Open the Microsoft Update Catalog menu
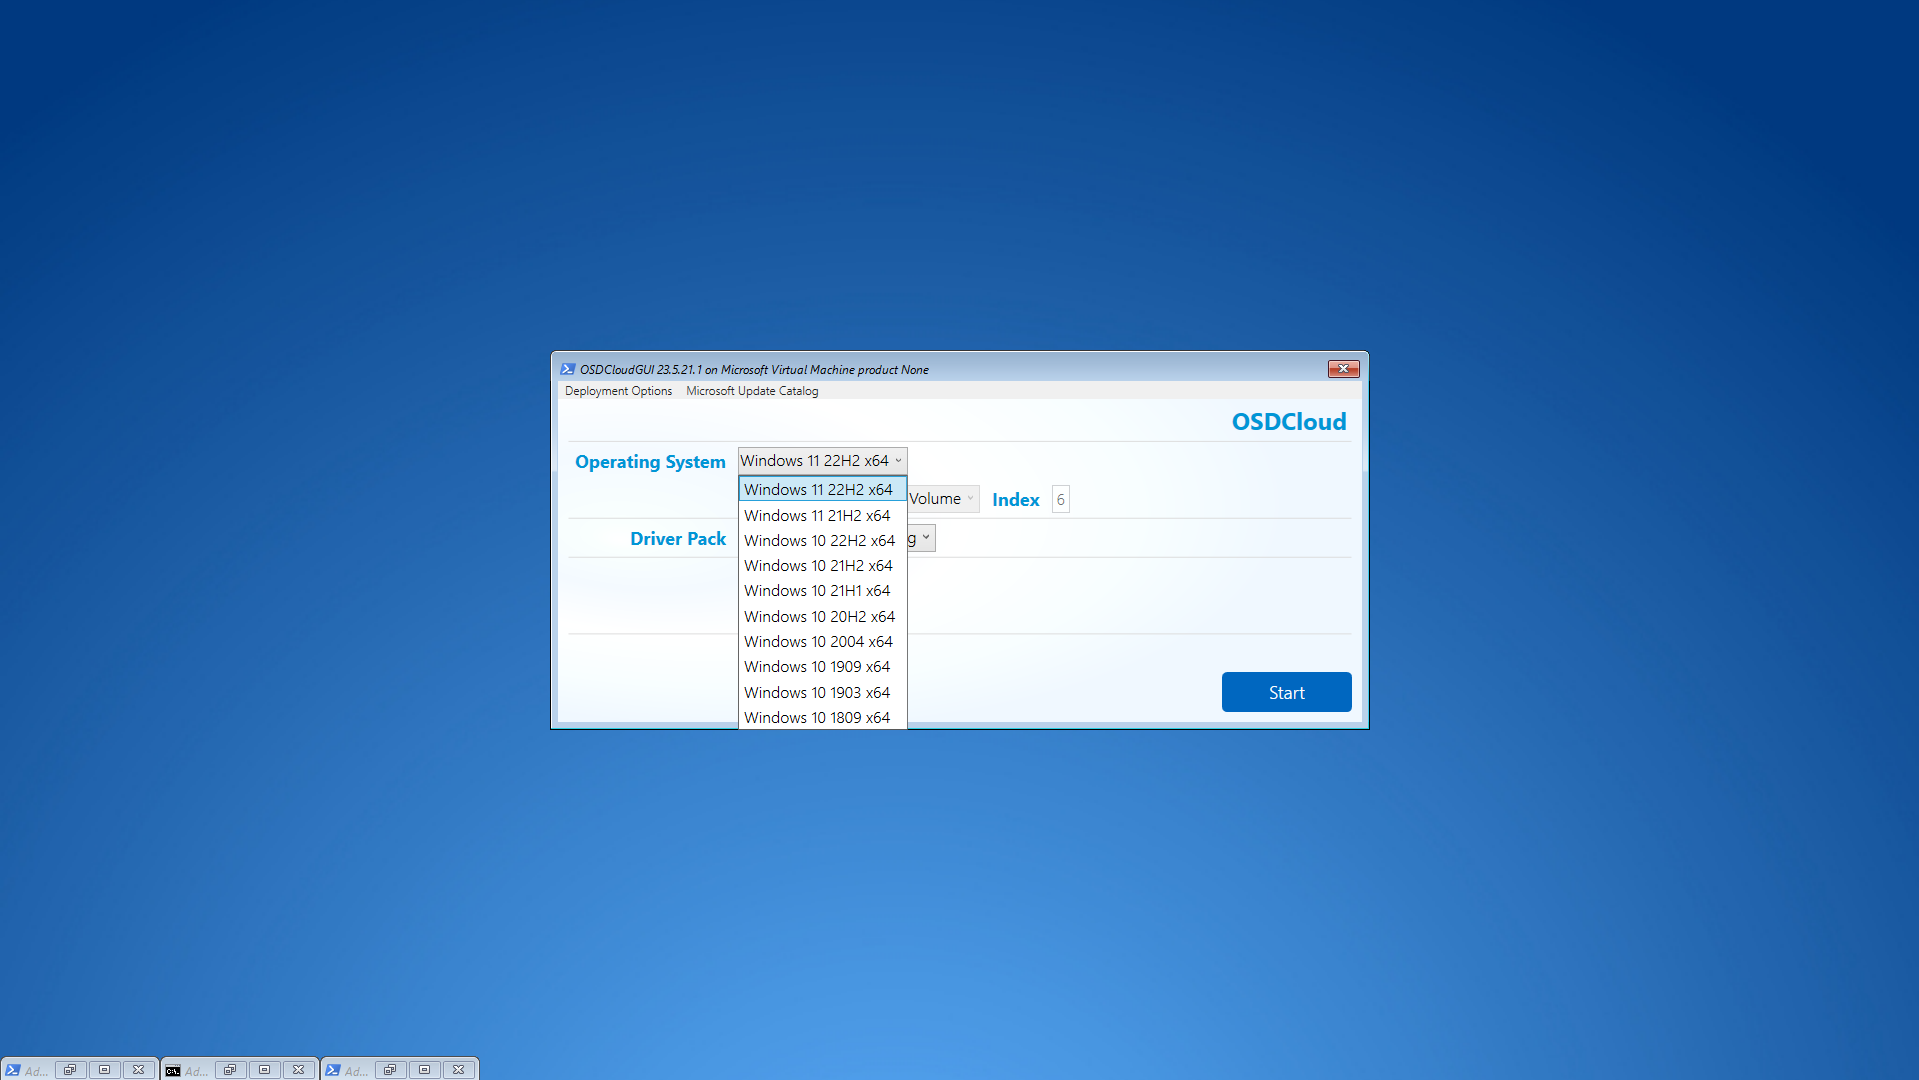 point(752,391)
